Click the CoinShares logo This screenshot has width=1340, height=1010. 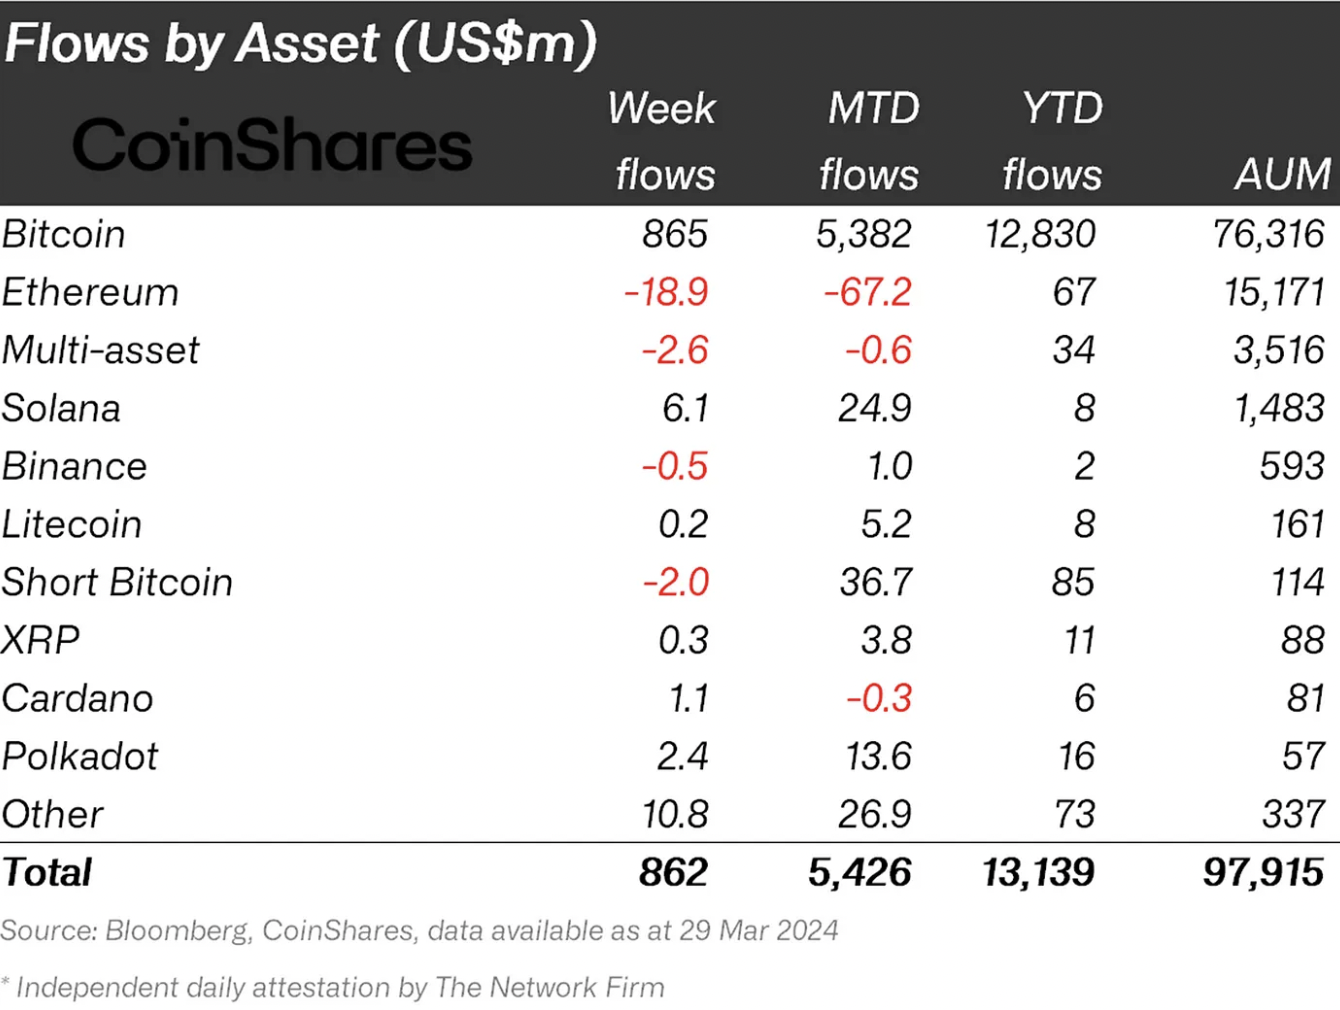click(x=272, y=146)
